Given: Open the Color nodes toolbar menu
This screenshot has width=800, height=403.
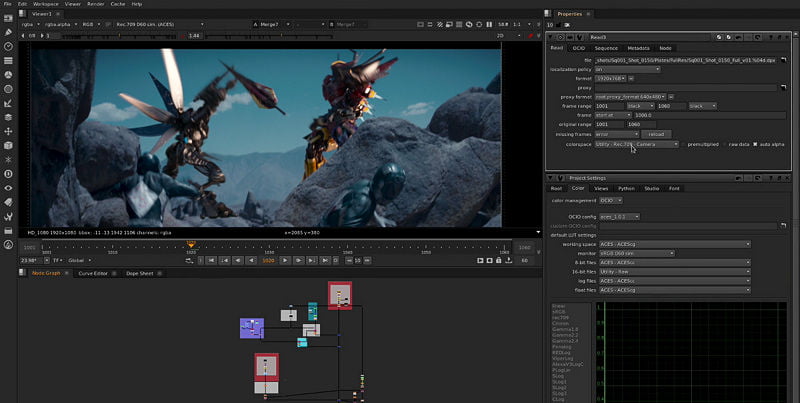Looking at the screenshot, I should coord(8,75).
